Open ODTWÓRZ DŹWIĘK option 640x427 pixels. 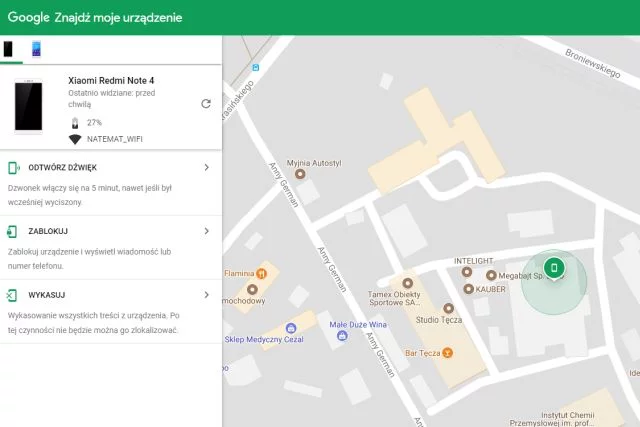pos(111,183)
